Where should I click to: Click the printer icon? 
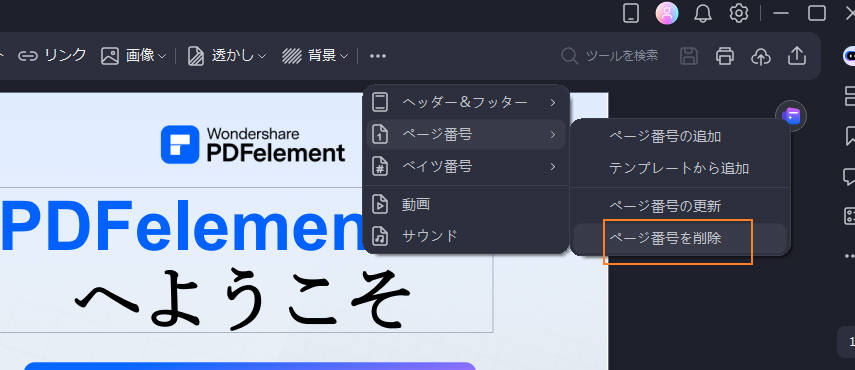pyautogui.click(x=725, y=56)
